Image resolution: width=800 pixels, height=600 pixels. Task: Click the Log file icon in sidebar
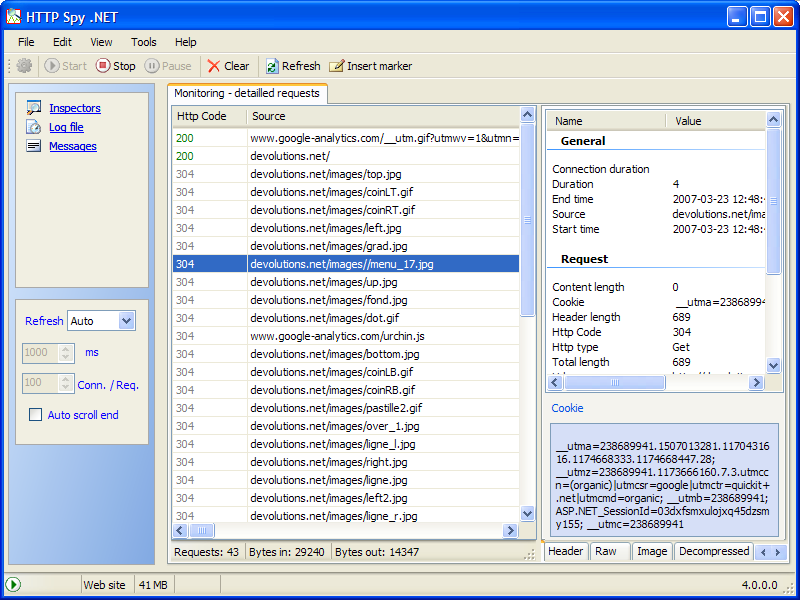[33, 127]
